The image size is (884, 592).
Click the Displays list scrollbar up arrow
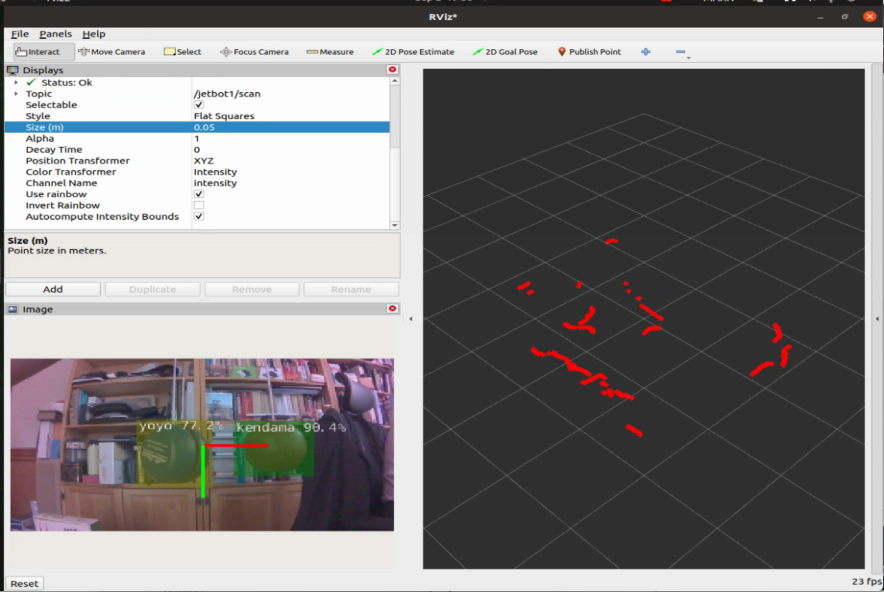[395, 81]
